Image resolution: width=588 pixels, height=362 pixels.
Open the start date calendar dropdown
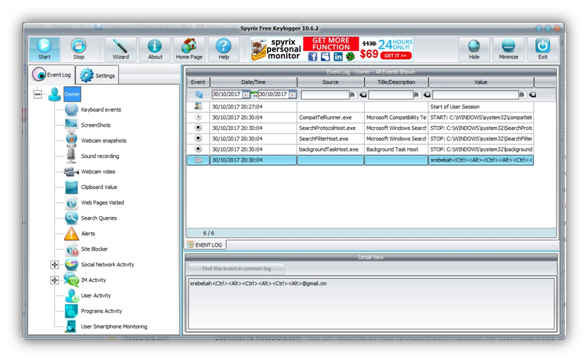(246, 95)
